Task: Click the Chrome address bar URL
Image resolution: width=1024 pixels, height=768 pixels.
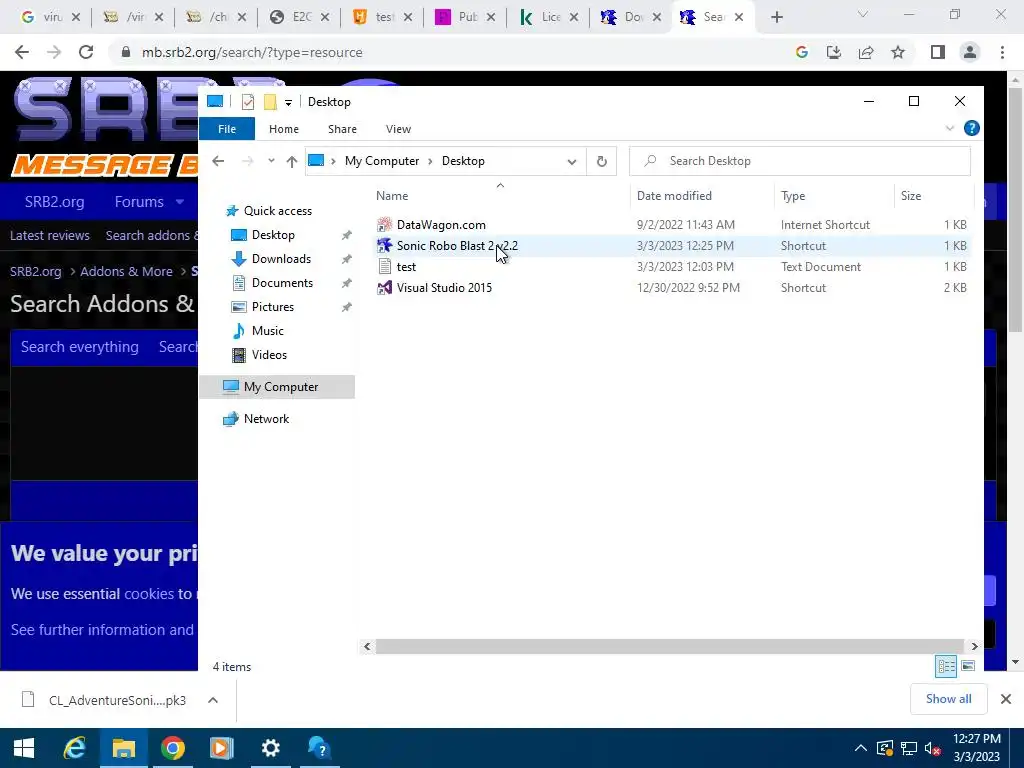Action: [252, 52]
